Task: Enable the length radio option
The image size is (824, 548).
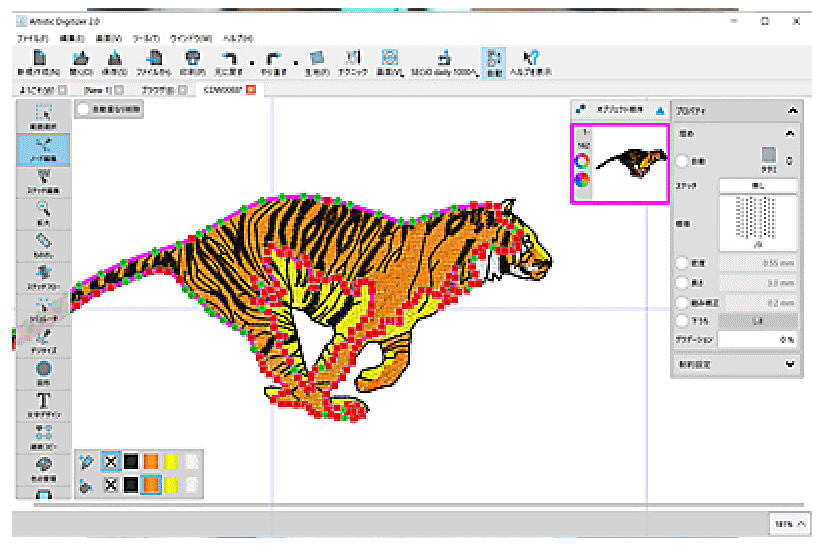Action: (x=682, y=283)
